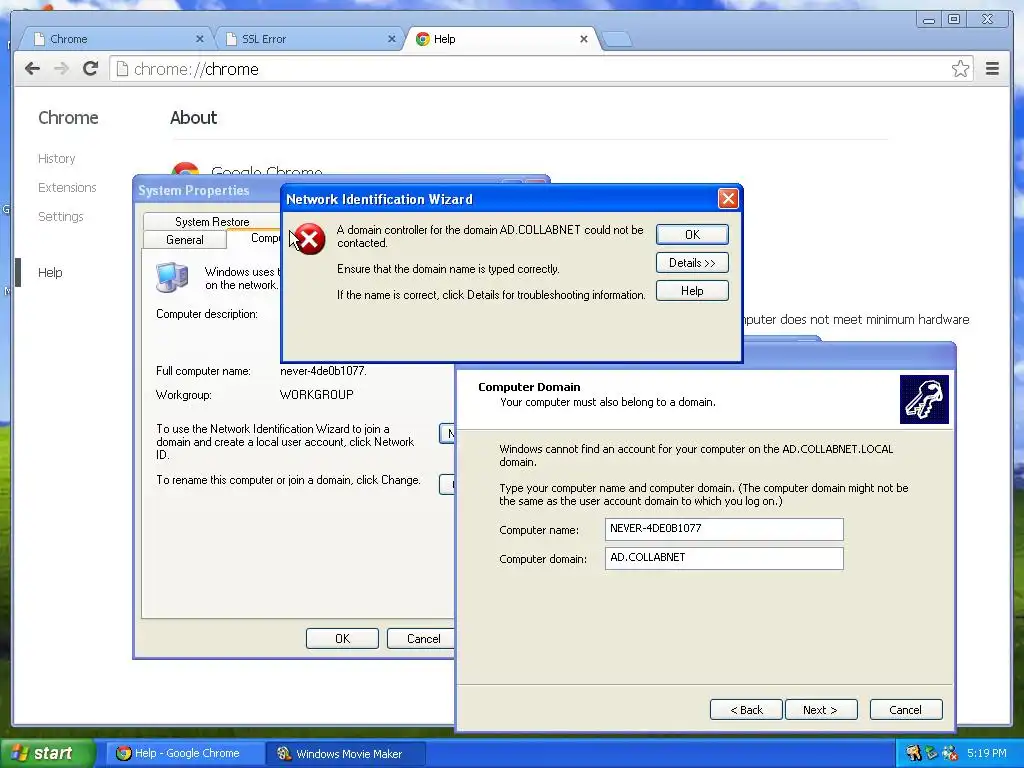Click the third system tray icon
This screenshot has height=768, width=1024.
(x=950, y=753)
